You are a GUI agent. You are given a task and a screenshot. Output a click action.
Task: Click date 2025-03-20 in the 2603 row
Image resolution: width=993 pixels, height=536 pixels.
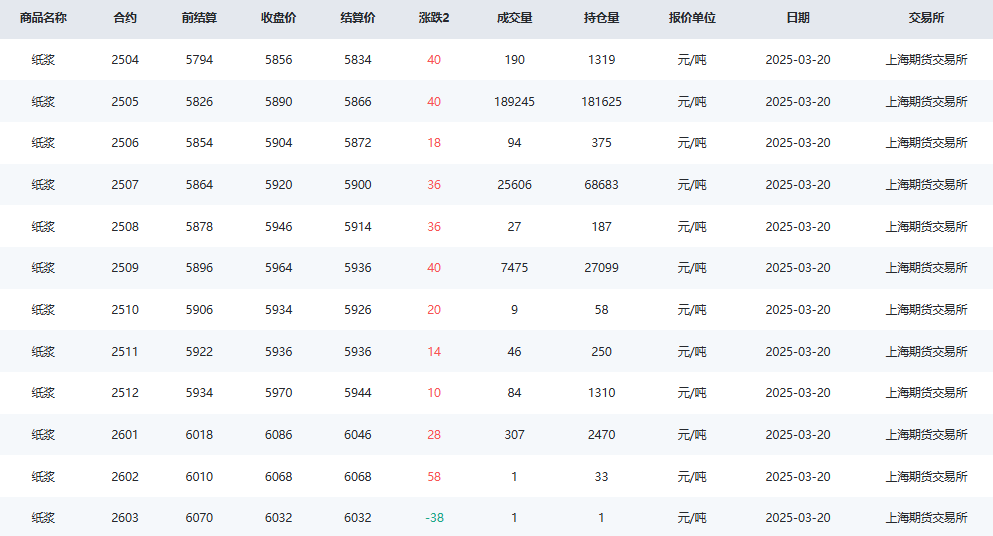pos(797,518)
